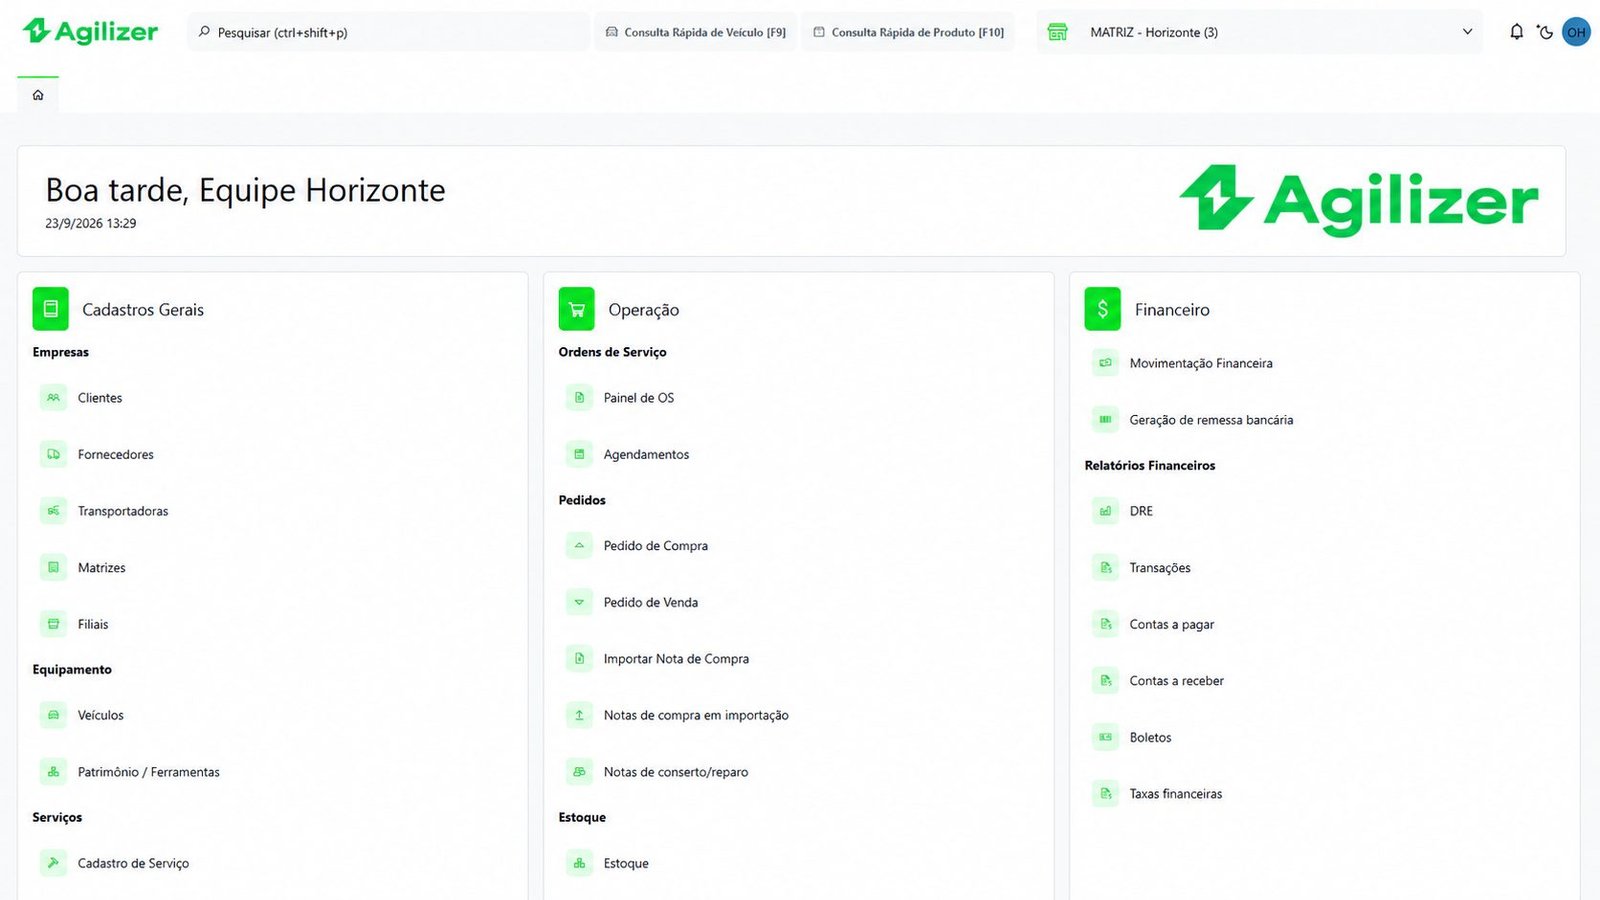
Task: Open Transportadoras
Action: pos(123,511)
